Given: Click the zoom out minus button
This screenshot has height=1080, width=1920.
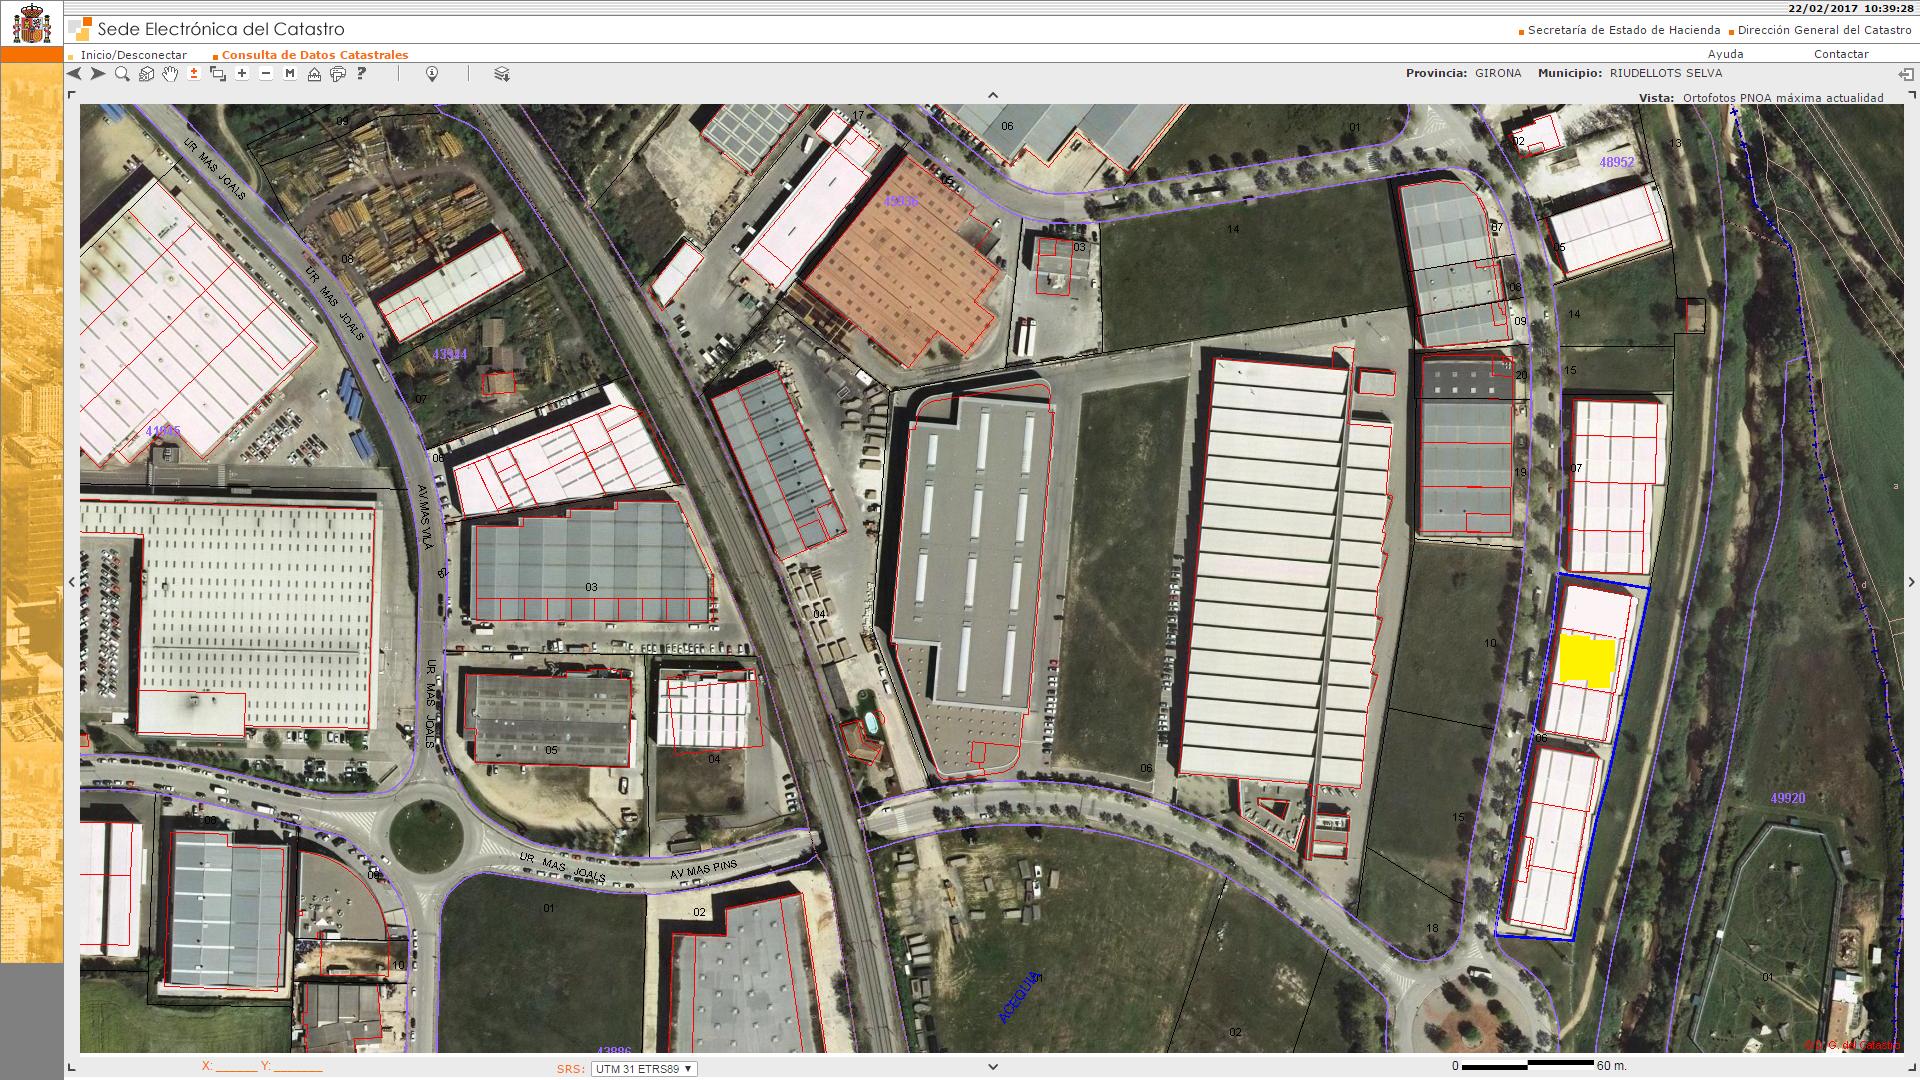Looking at the screenshot, I should pos(266,74).
